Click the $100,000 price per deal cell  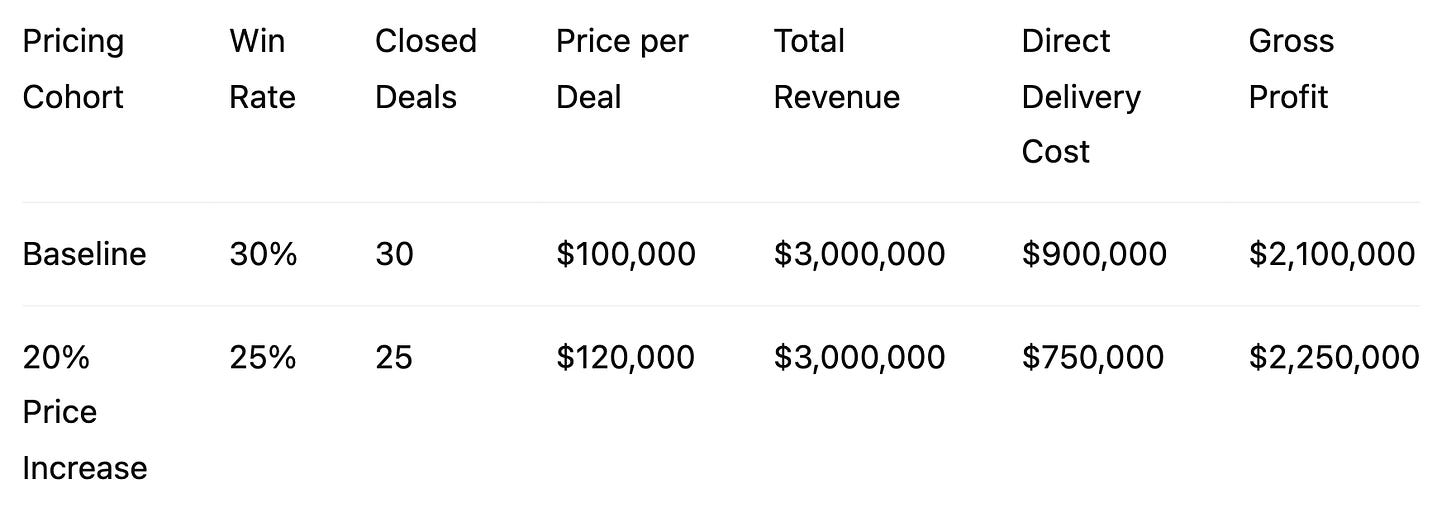pos(626,254)
